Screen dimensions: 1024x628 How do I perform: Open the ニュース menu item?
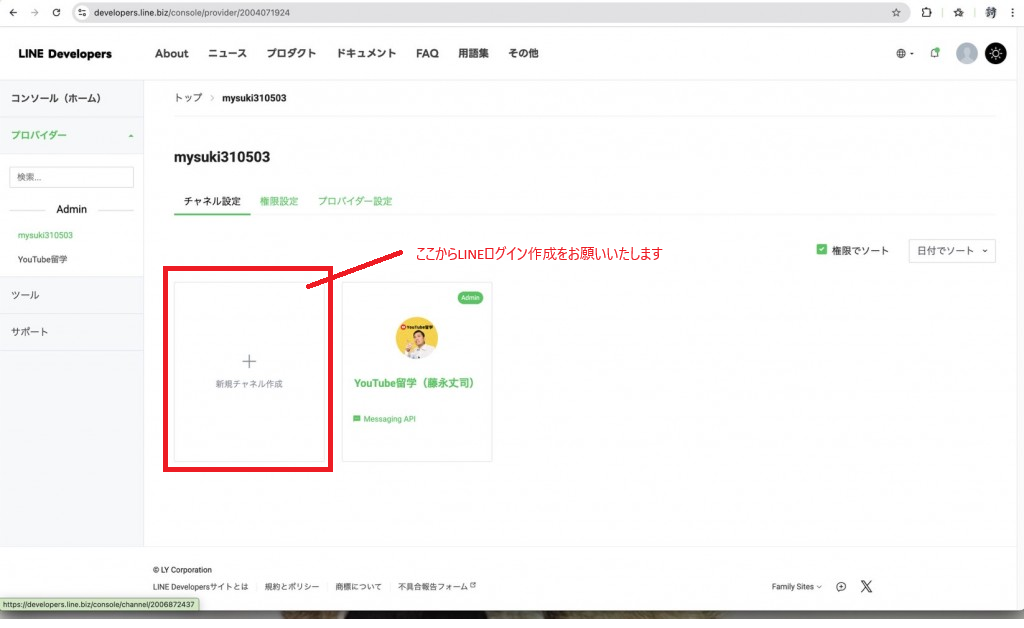[x=227, y=54]
